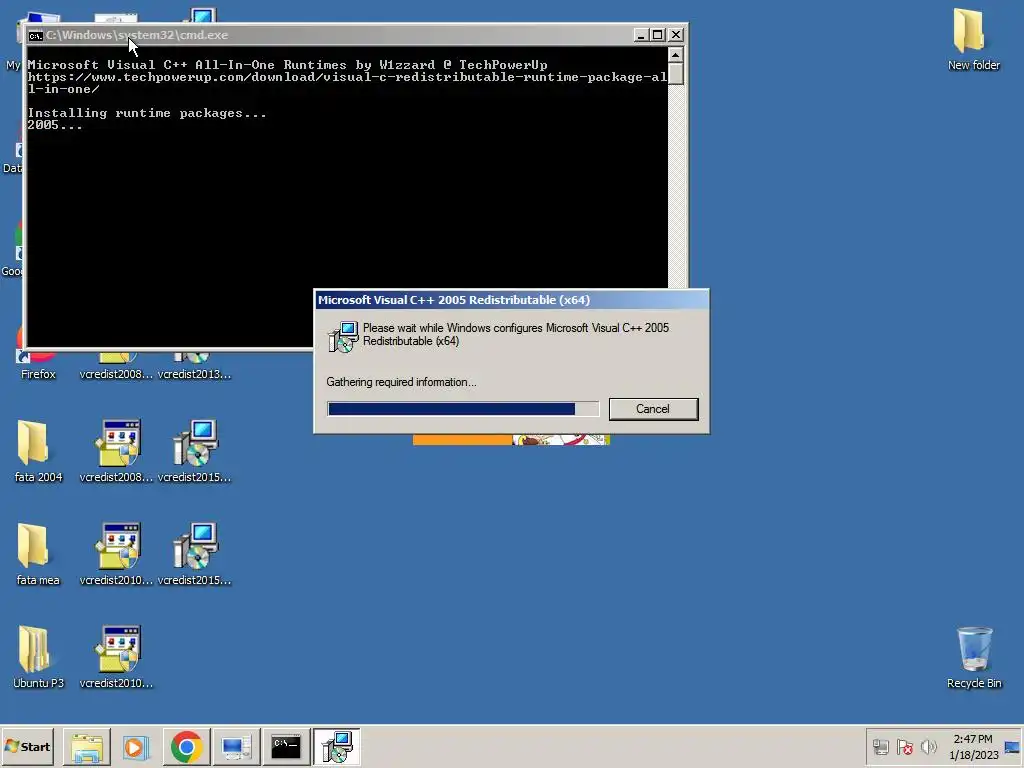
Task: Click the installer progress bar
Action: [x=463, y=409]
